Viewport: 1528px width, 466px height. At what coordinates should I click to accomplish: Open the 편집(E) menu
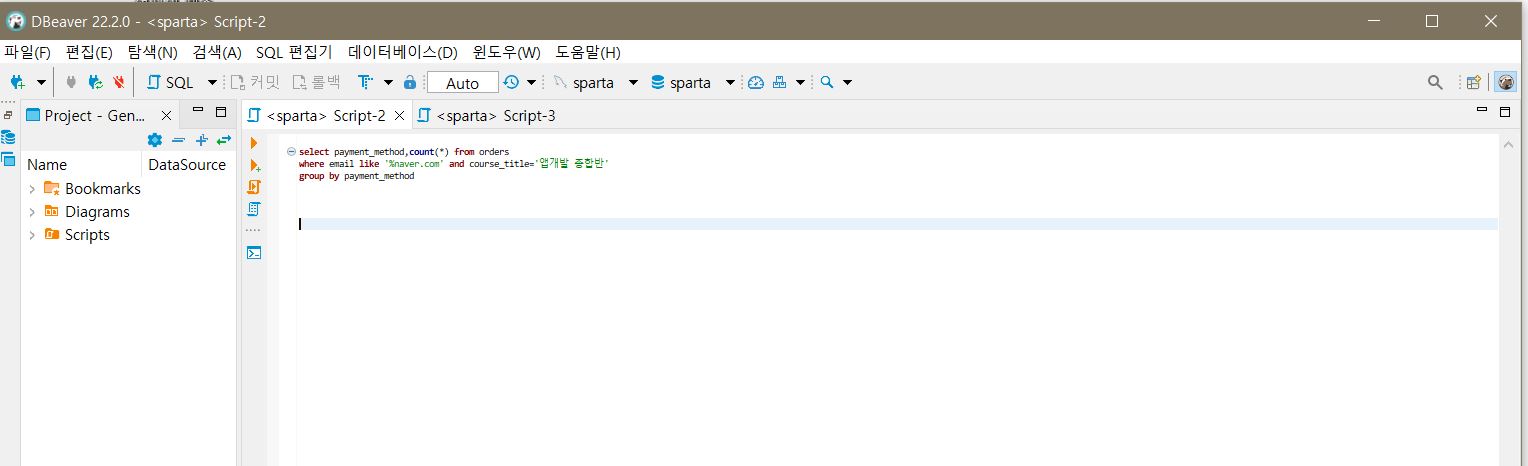pos(89,52)
